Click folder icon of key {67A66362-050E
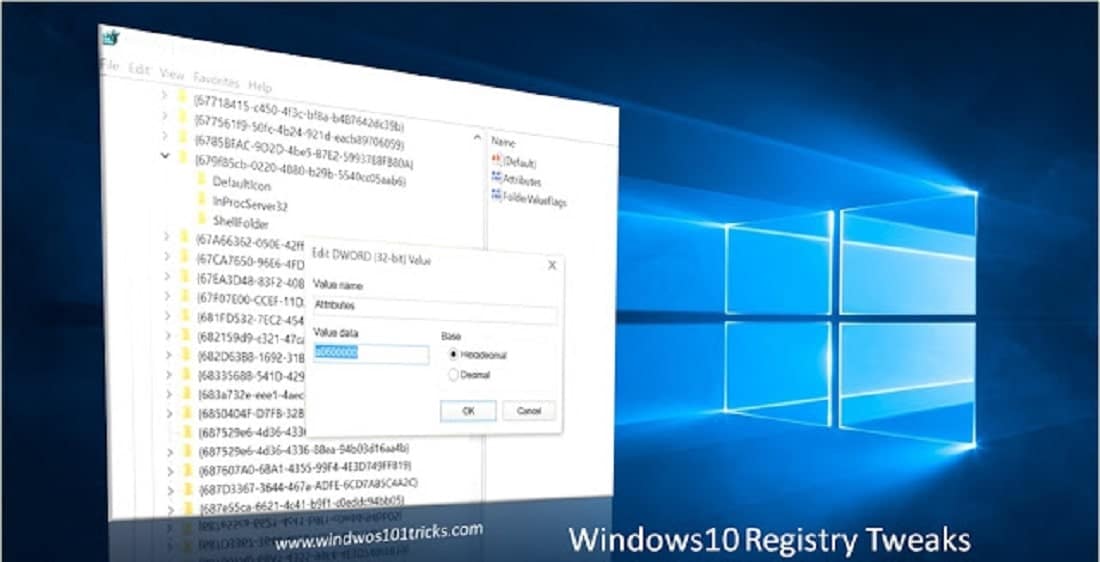Image resolution: width=1100 pixels, height=562 pixels. click(185, 236)
